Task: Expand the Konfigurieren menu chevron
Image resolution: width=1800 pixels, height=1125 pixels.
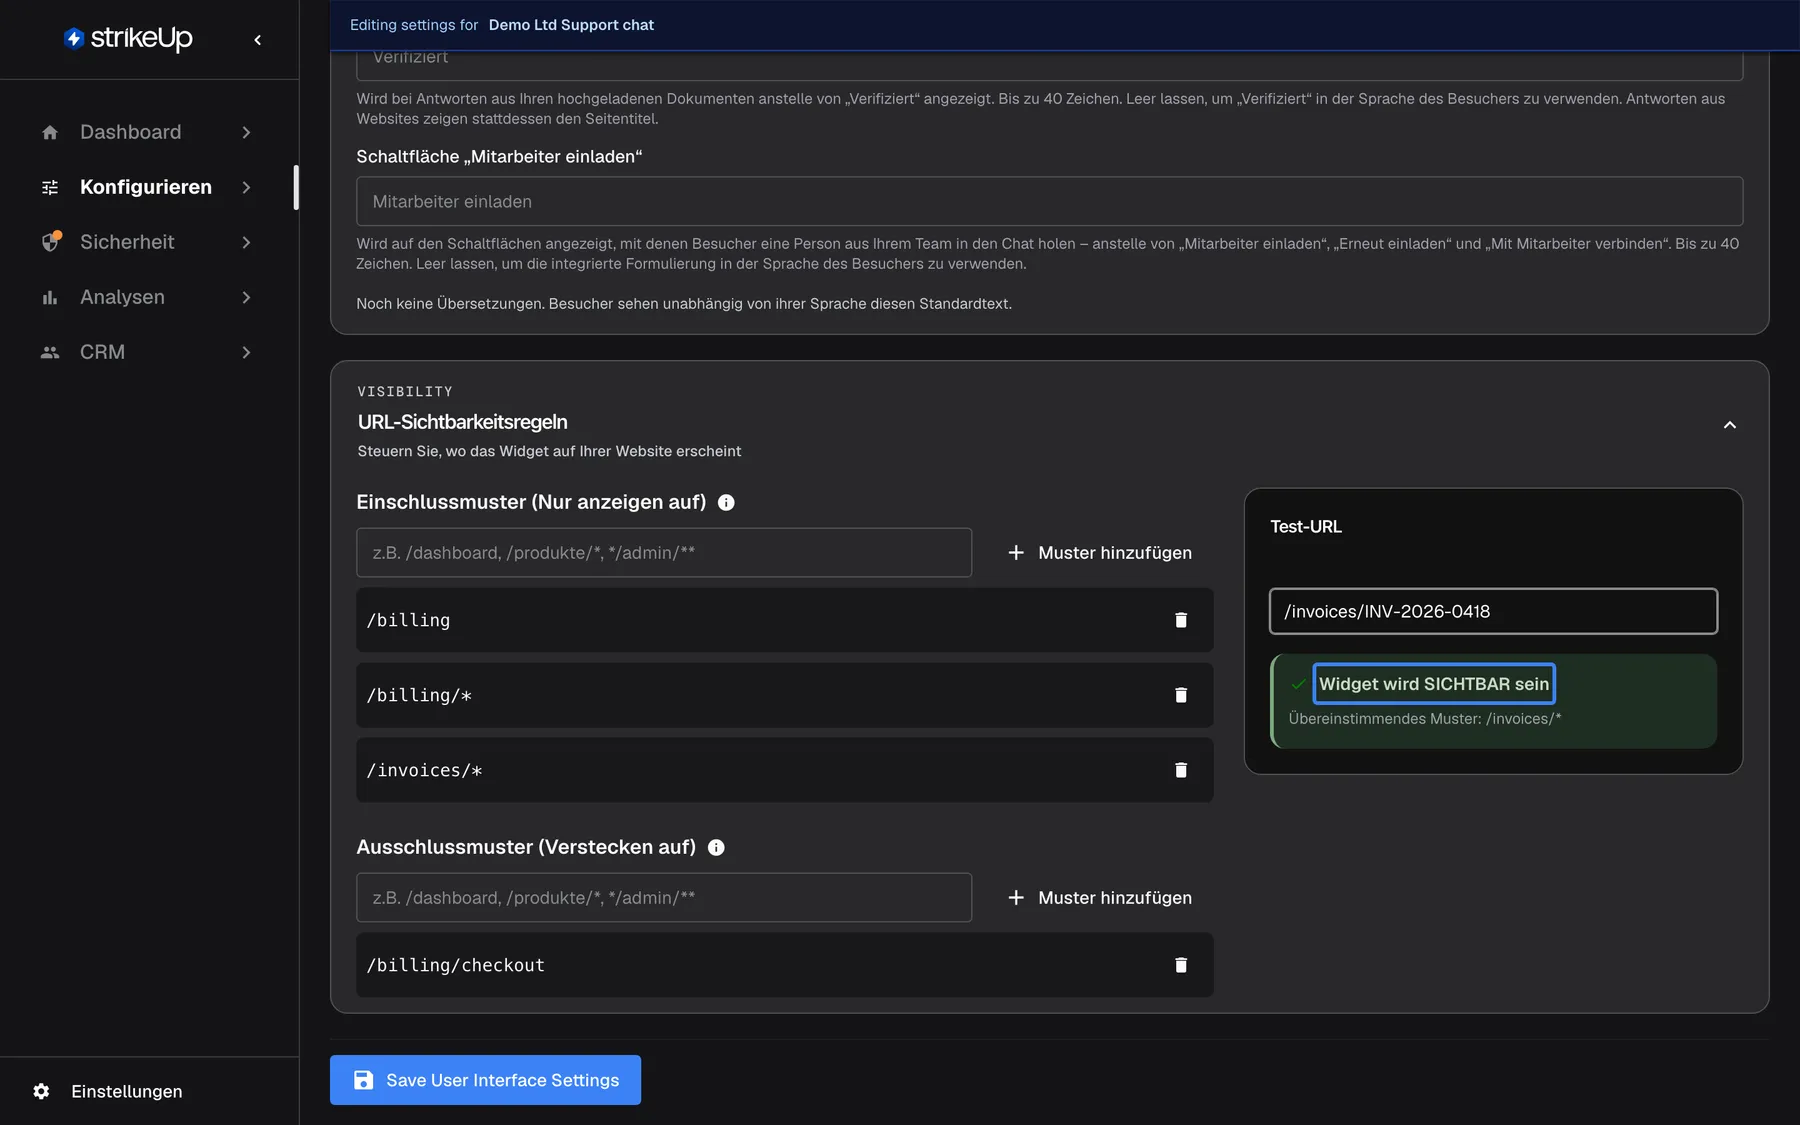Action: coord(246,187)
